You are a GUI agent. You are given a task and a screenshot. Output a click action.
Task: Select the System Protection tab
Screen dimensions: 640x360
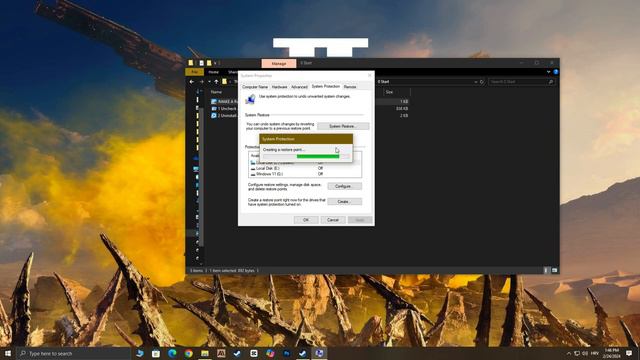point(326,86)
